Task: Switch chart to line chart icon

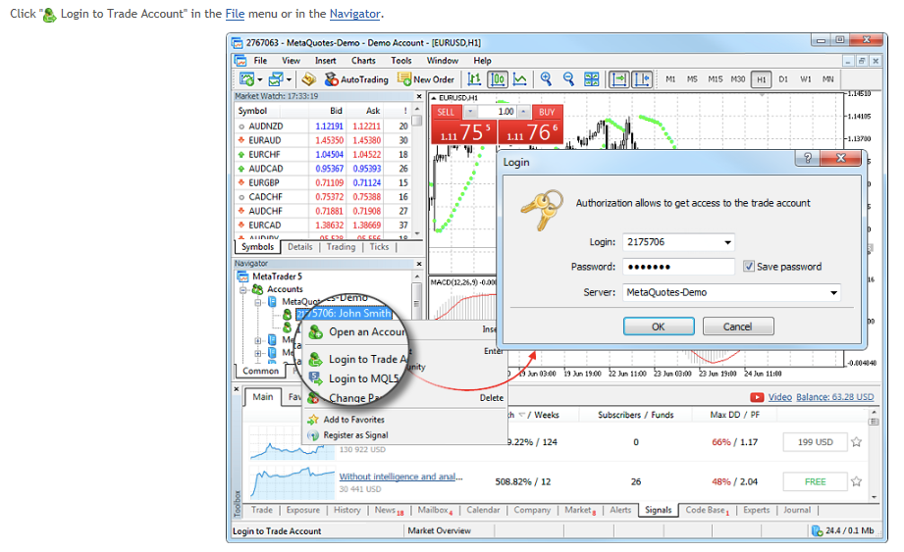Action: tap(520, 79)
